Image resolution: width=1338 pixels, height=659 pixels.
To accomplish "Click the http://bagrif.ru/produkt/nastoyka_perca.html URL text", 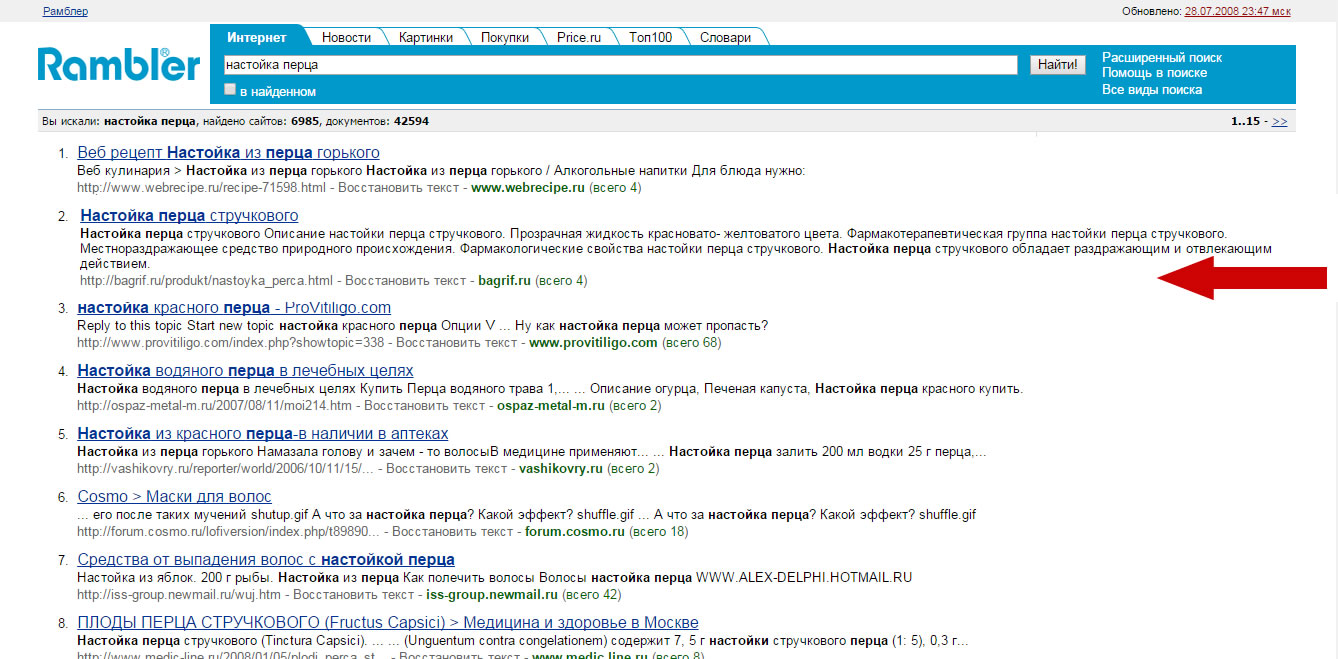I will pos(206,281).
